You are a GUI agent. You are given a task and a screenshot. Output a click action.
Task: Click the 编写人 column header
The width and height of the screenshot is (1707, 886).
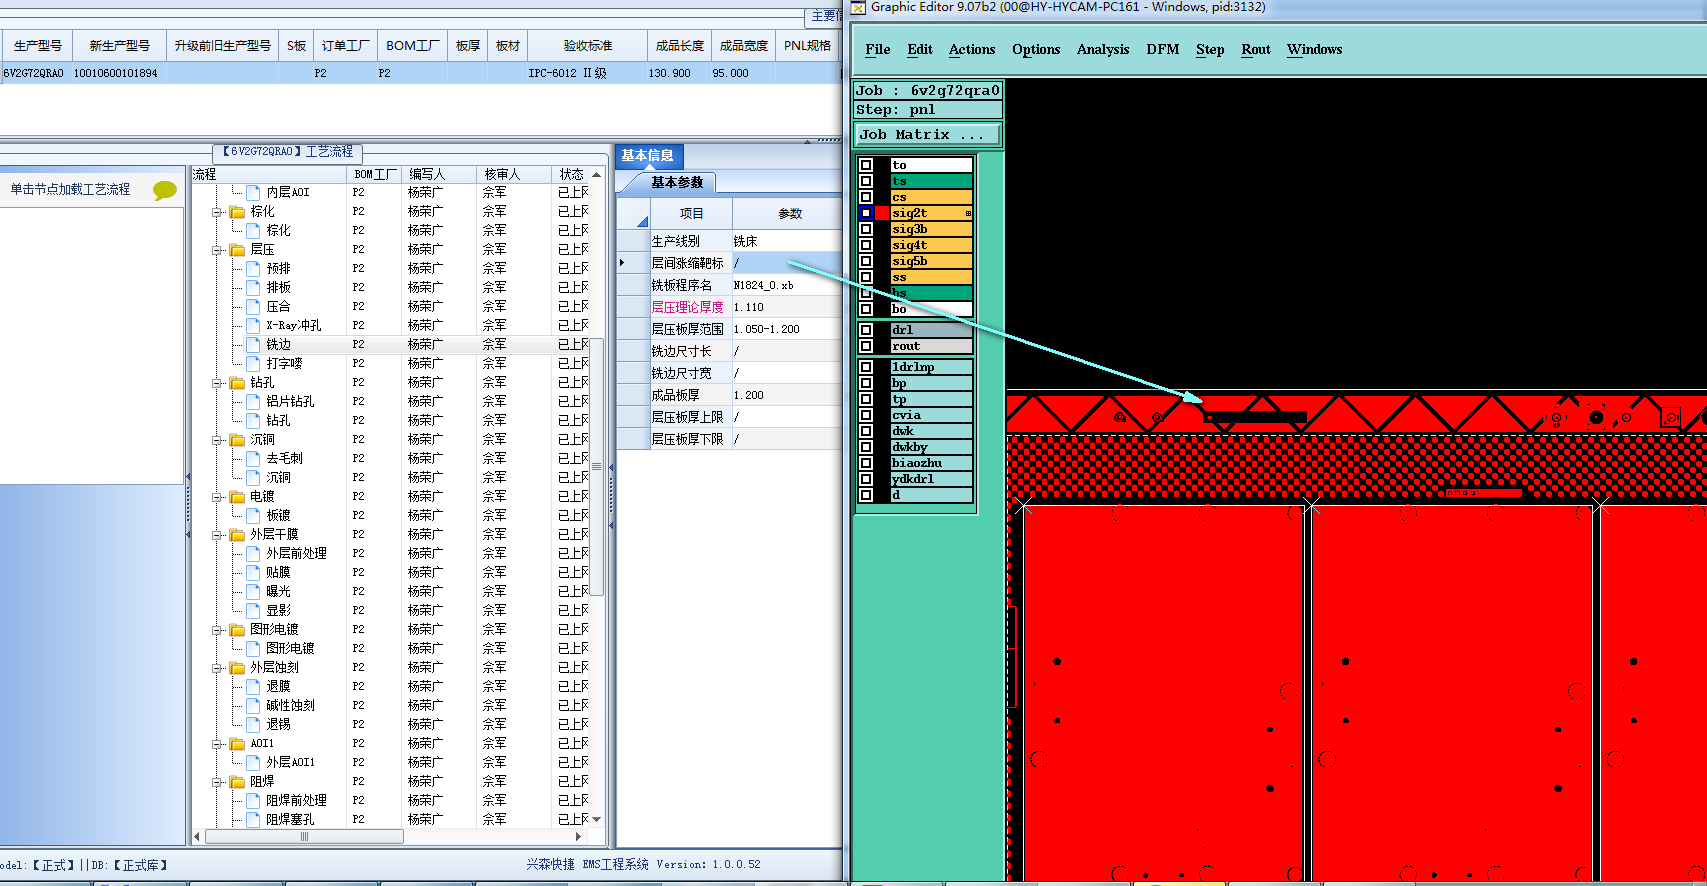pyautogui.click(x=440, y=174)
